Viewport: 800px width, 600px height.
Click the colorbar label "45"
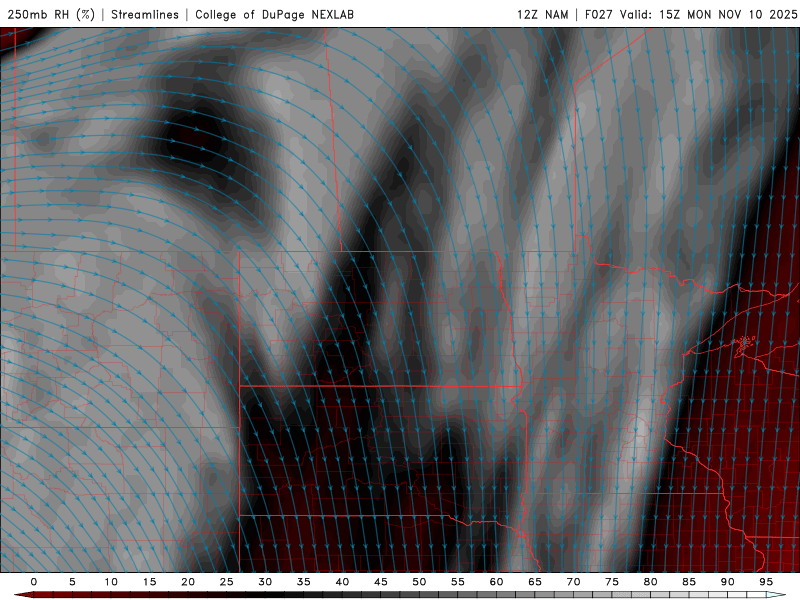380,582
